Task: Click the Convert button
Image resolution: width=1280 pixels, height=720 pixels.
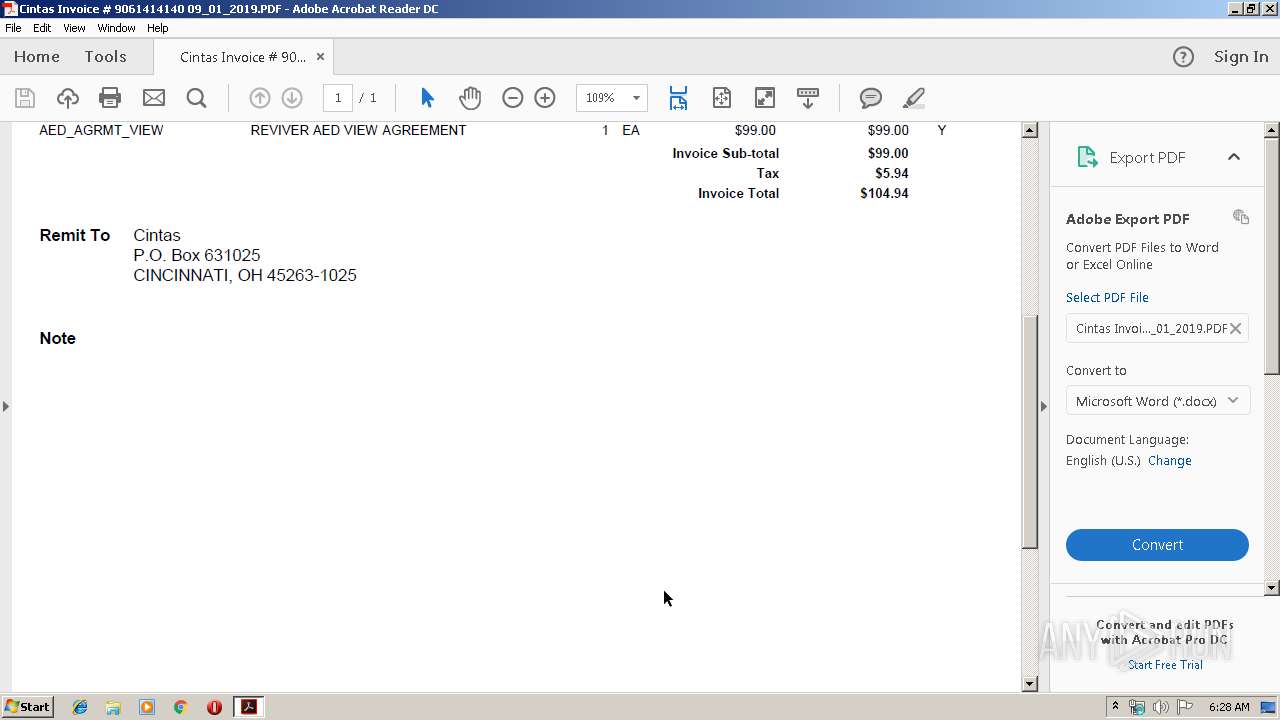Action: click(x=1157, y=545)
